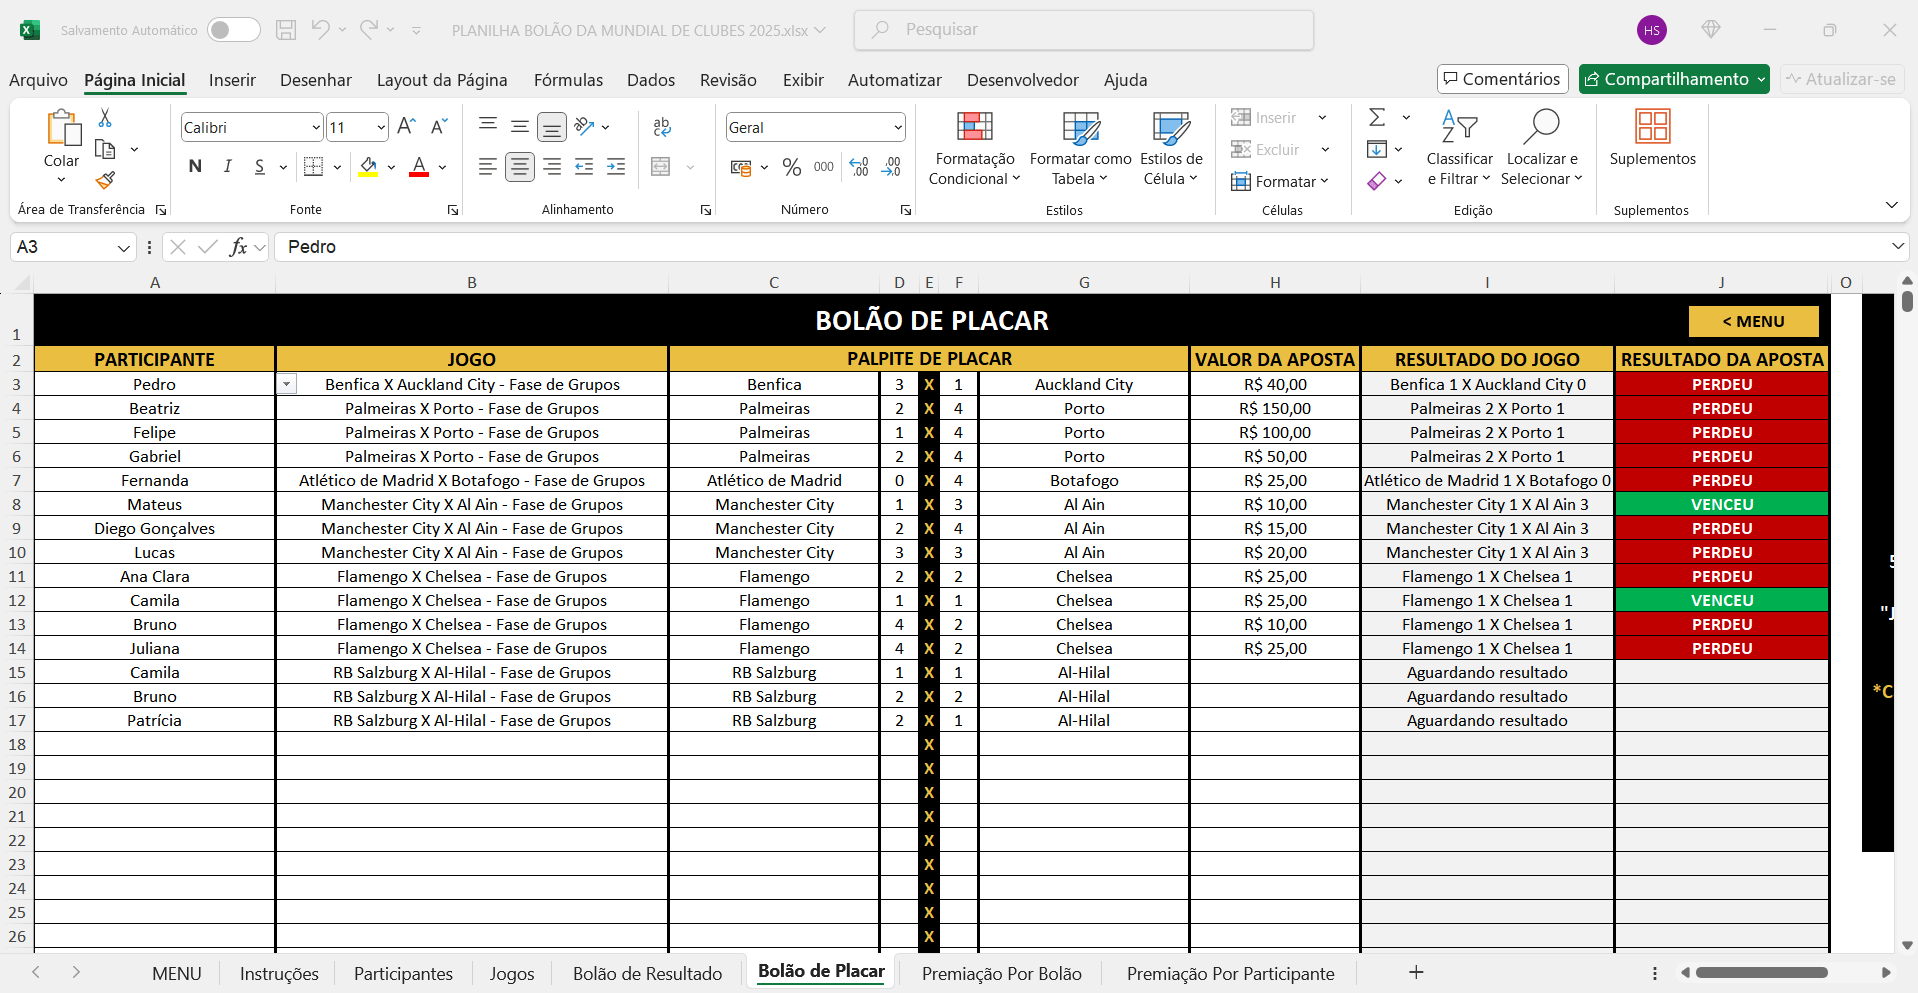1918x993 pixels.
Task: Click the borders icon in Fonte group
Action: pos(313,167)
